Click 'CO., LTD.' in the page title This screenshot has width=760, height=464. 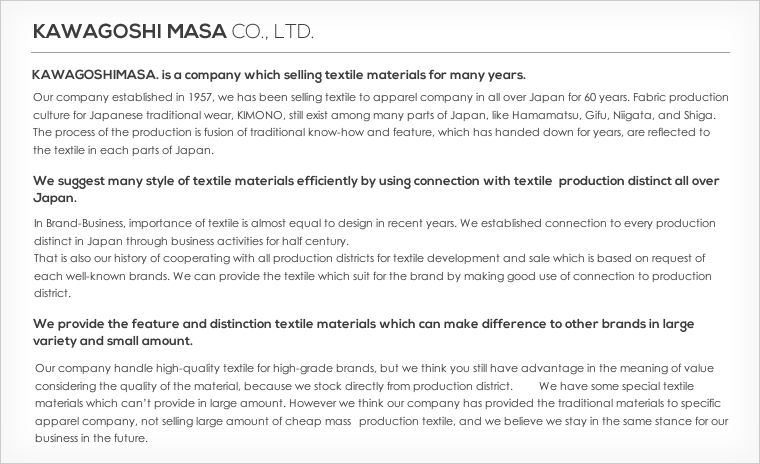pyautogui.click(x=273, y=32)
